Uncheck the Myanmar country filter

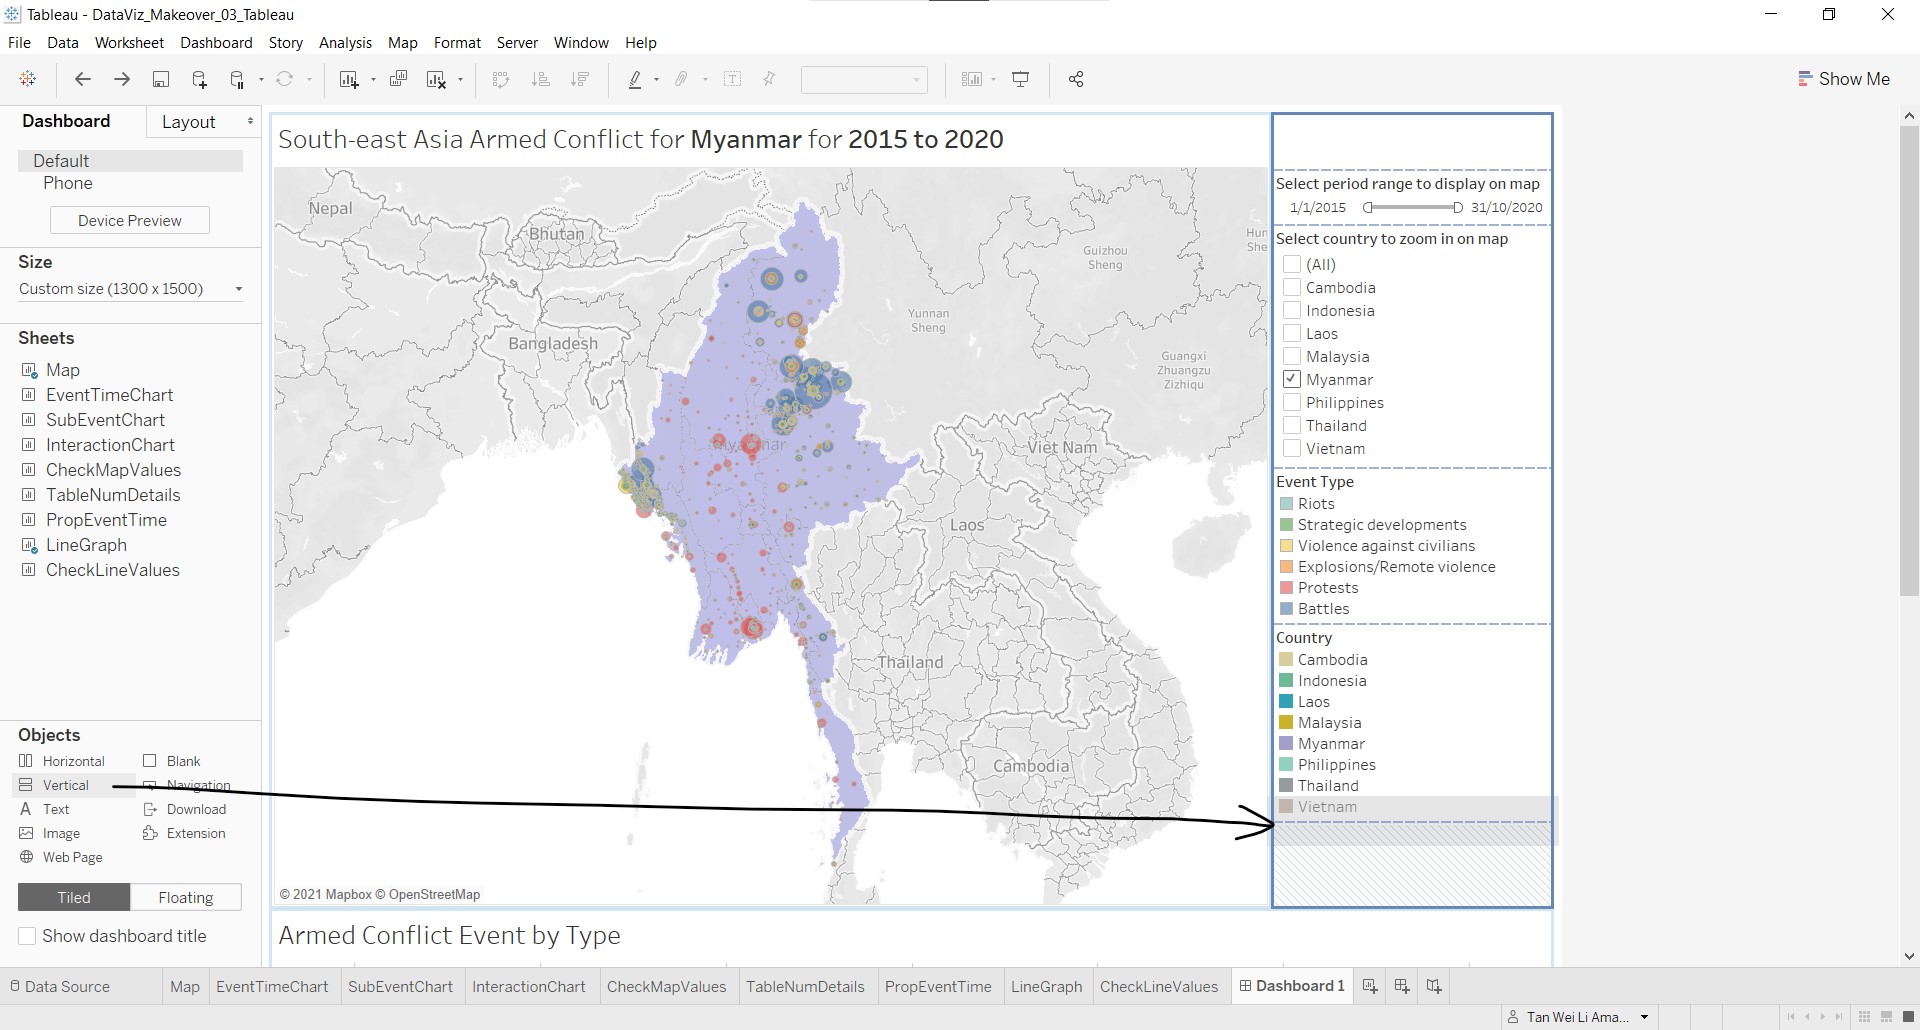[x=1292, y=380]
